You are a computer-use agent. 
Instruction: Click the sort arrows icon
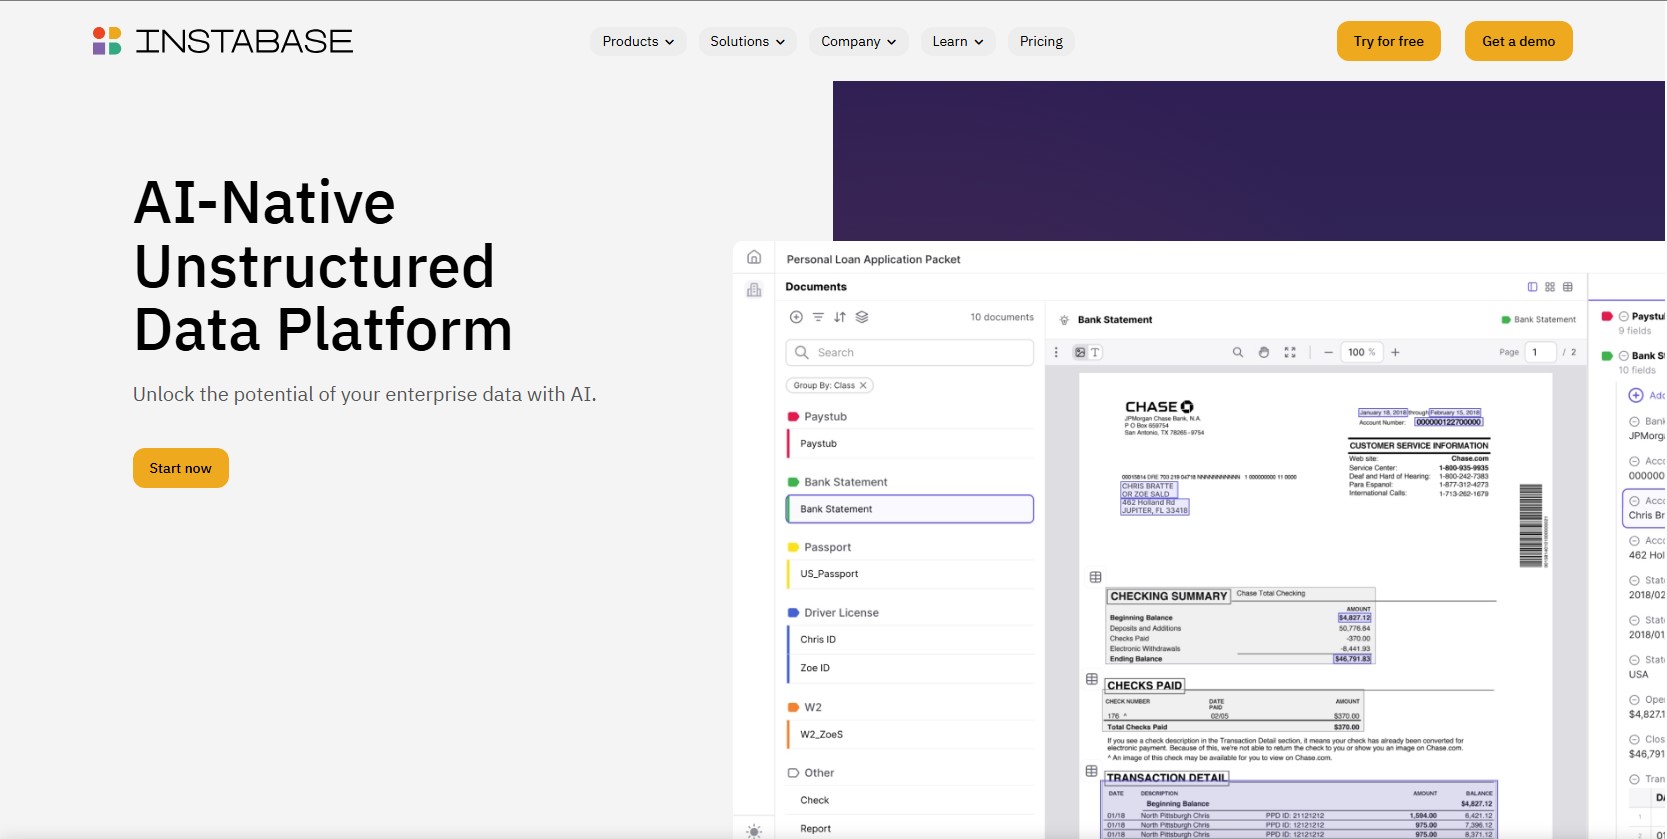pyautogui.click(x=840, y=317)
